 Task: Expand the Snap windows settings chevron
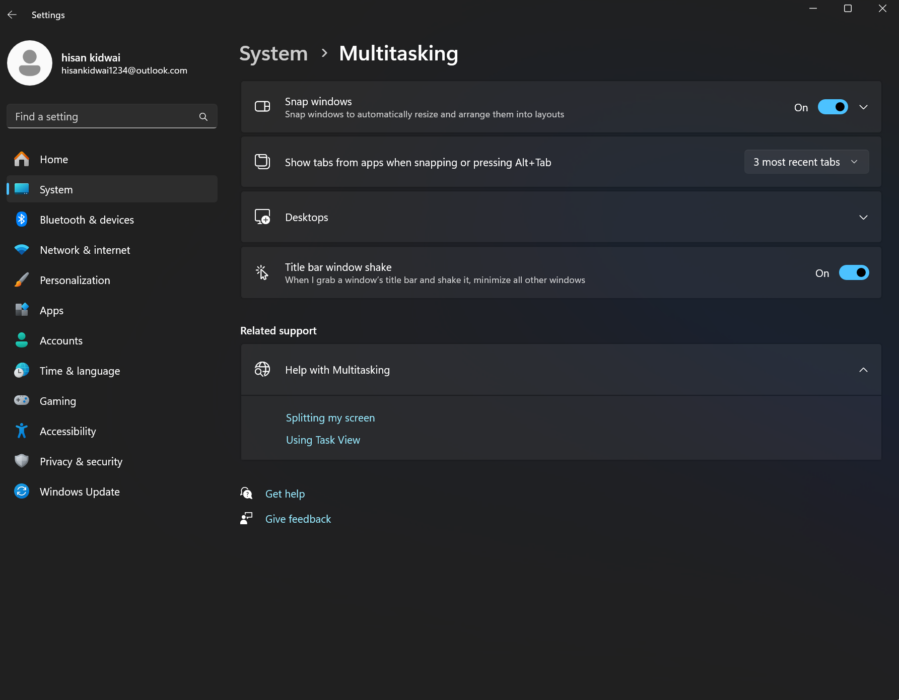(862, 106)
